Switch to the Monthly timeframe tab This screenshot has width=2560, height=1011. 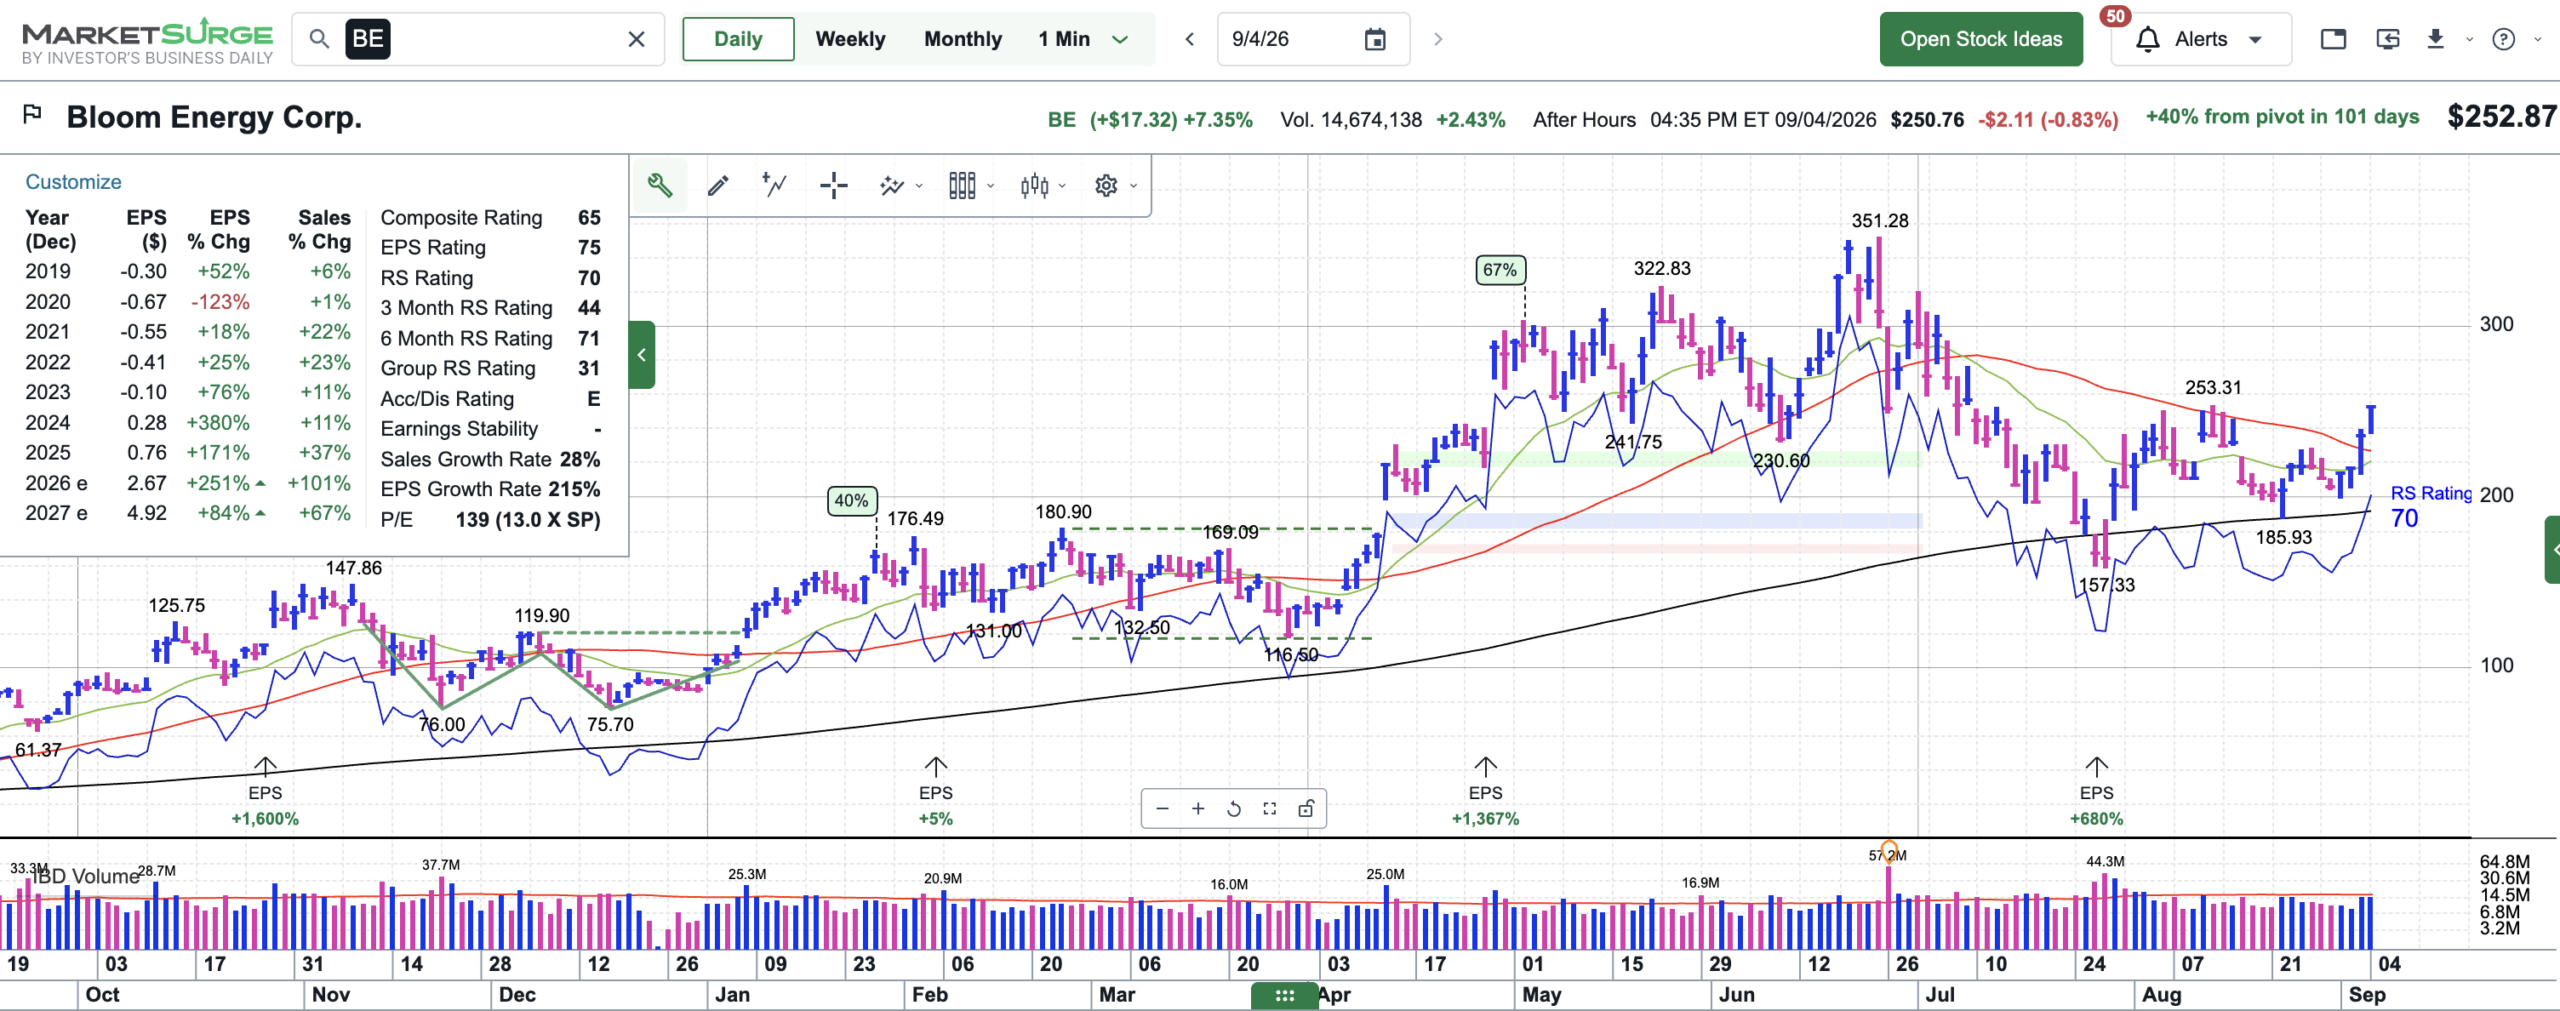(x=962, y=39)
